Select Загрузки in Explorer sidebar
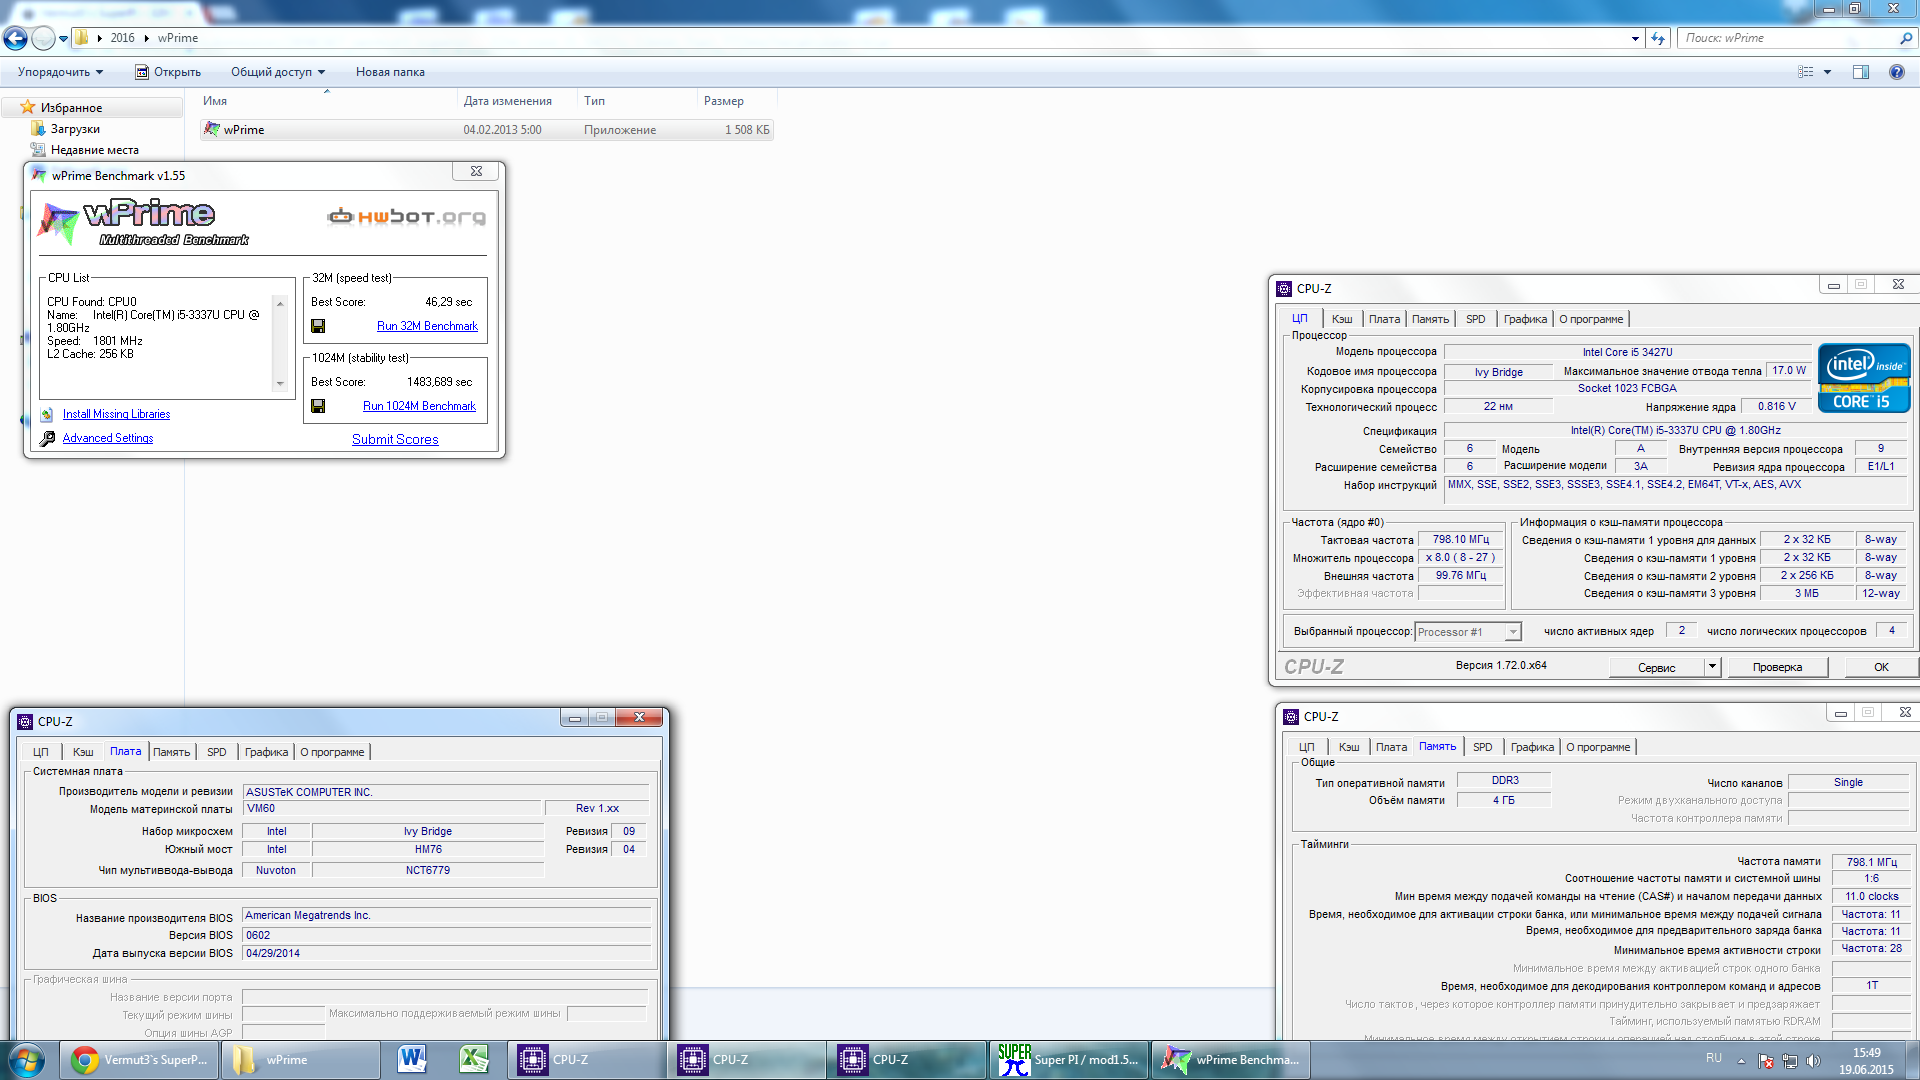This screenshot has width=1920, height=1080. (75, 129)
